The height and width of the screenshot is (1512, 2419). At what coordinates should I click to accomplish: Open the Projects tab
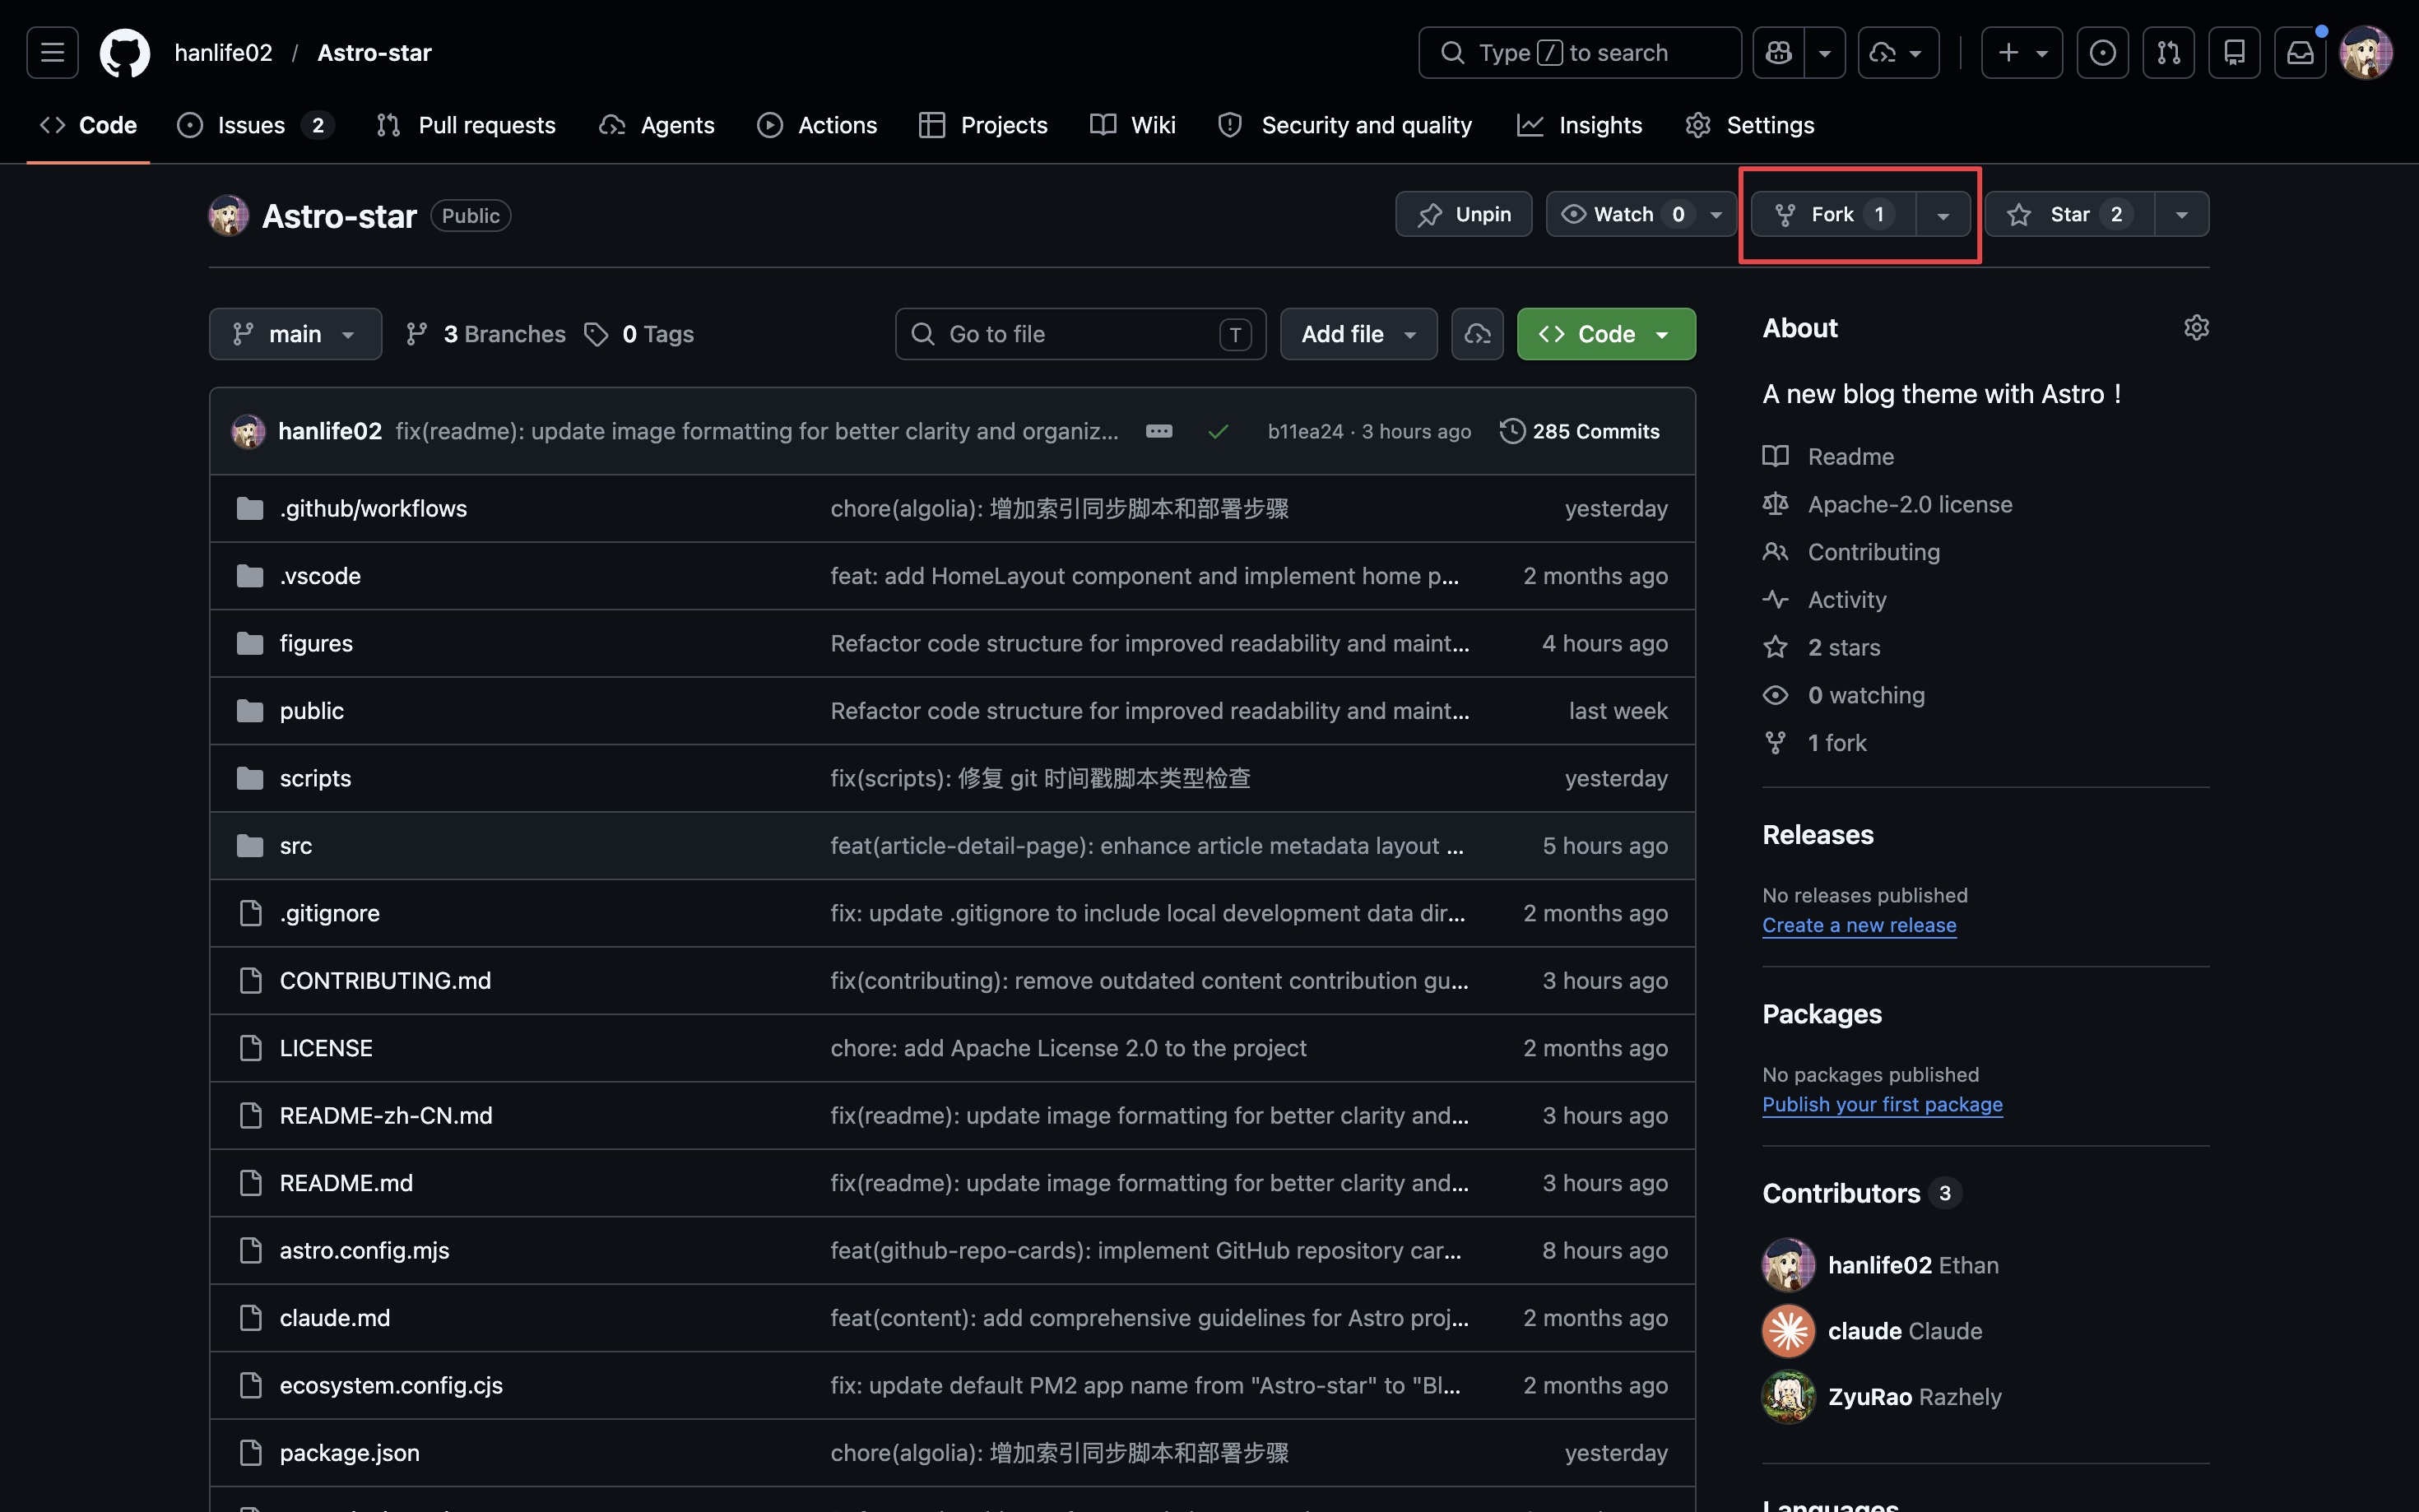(x=983, y=125)
